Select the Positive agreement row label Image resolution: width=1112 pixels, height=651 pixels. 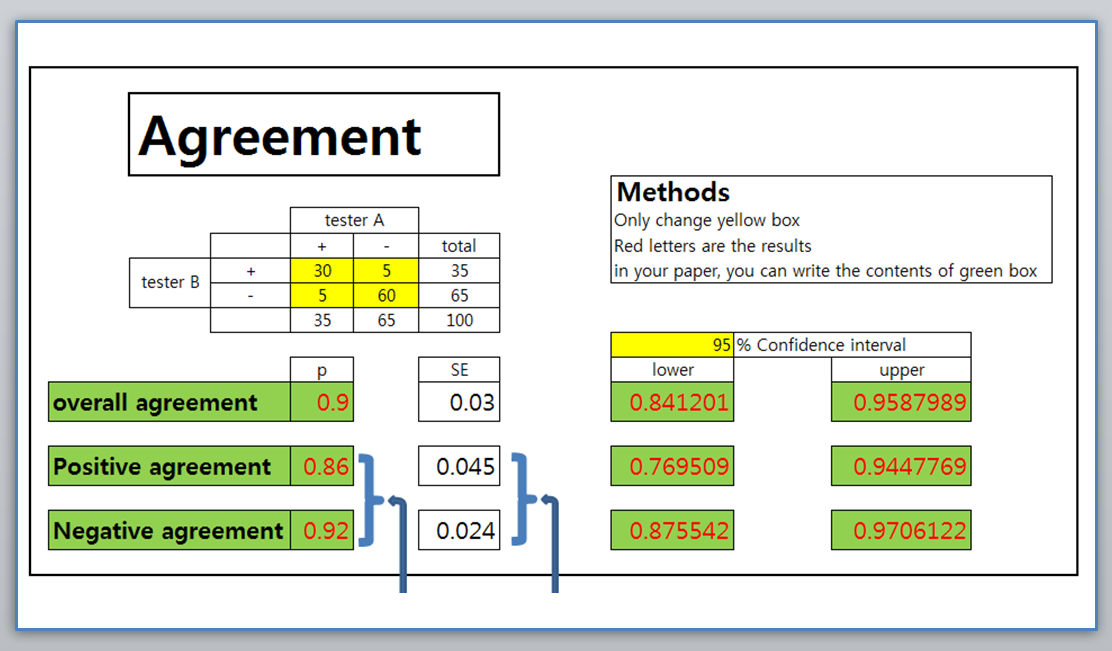tap(160, 466)
